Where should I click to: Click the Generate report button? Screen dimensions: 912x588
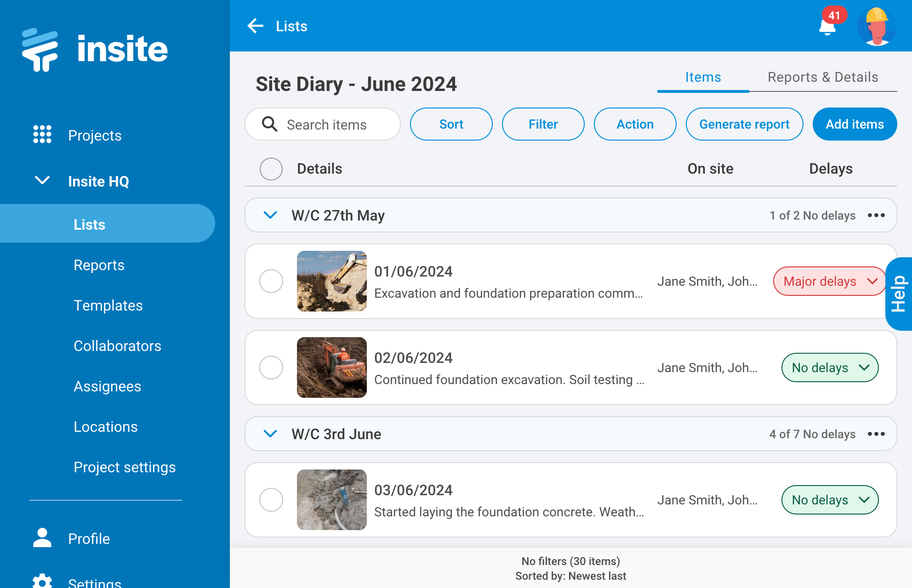click(744, 124)
